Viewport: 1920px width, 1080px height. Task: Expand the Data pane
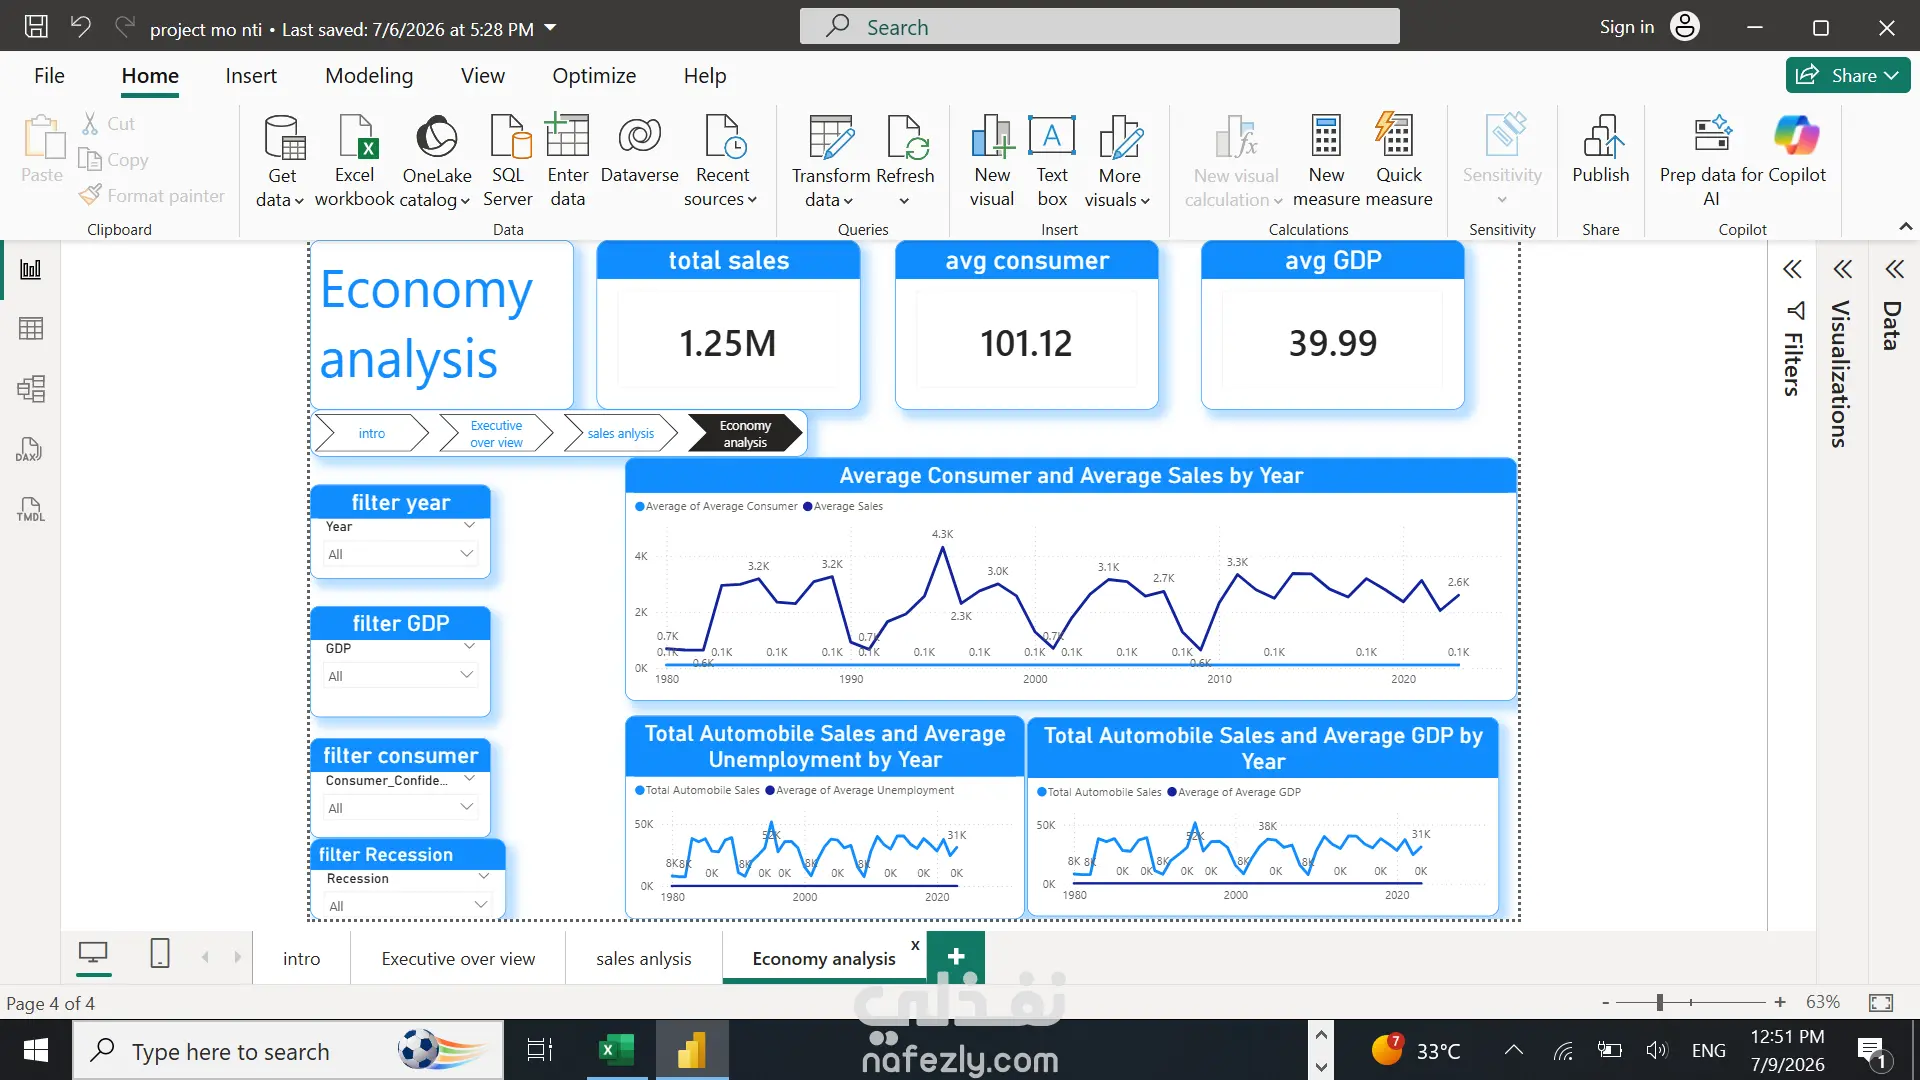(x=1894, y=269)
